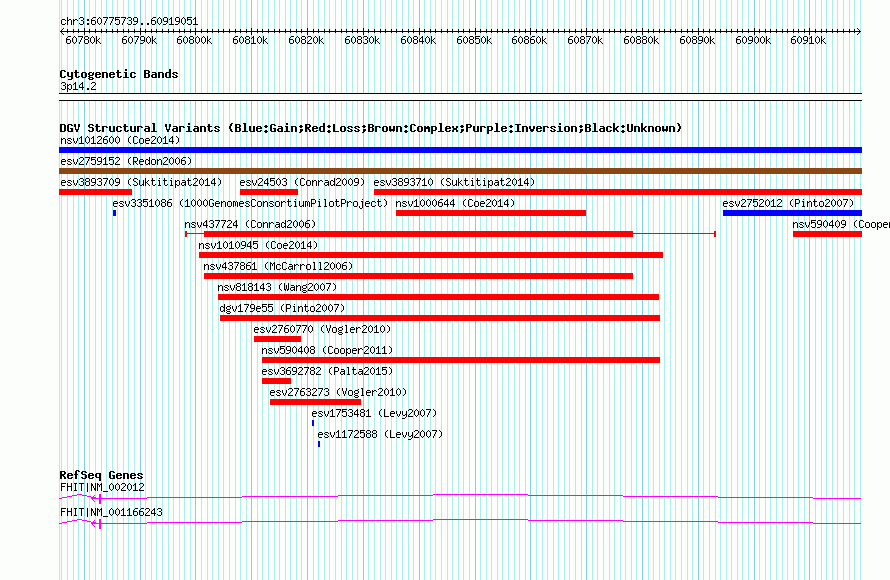Open the nsv1012600 (Coe2014) label
890x580 pixels.
coord(120,140)
